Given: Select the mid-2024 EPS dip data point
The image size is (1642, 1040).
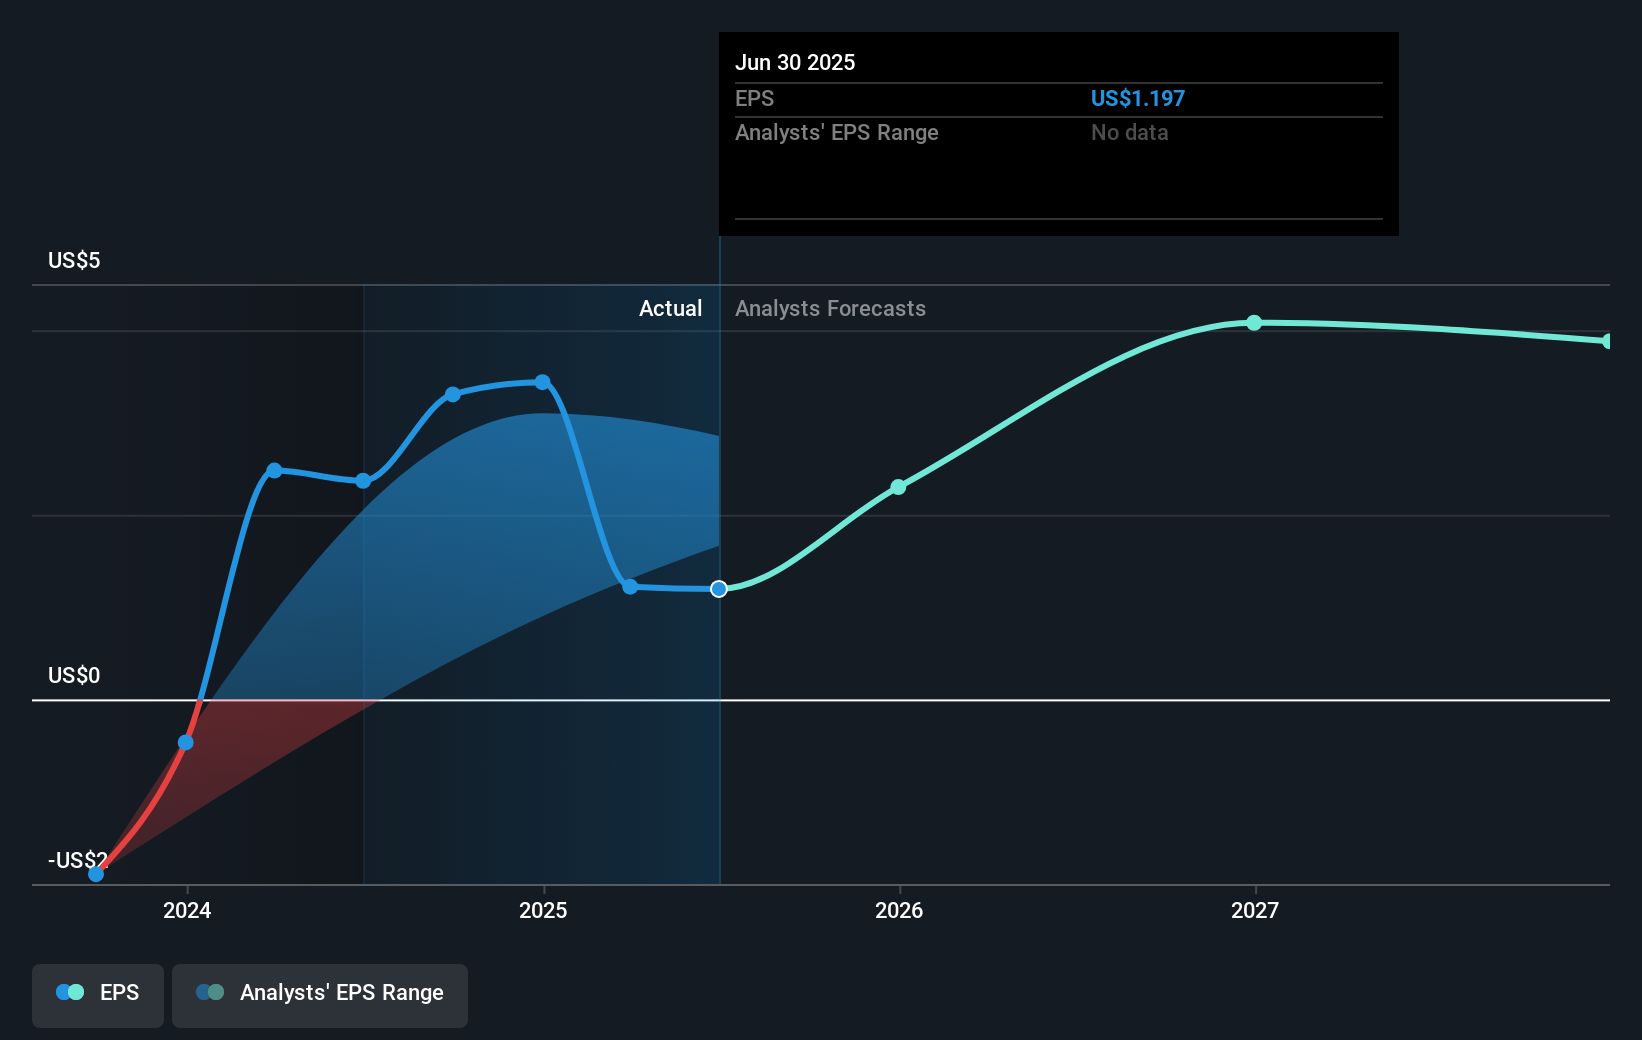Looking at the screenshot, I should [x=363, y=481].
